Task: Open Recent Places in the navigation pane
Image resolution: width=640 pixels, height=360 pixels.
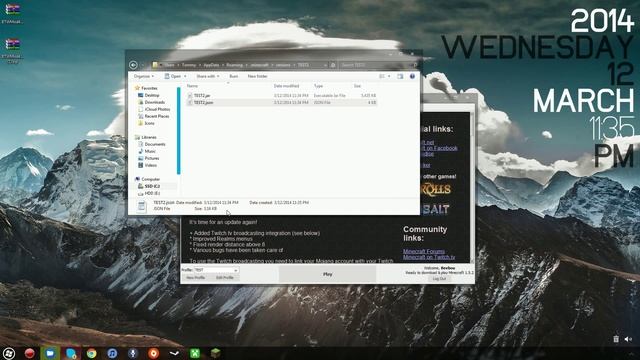Action: [x=157, y=116]
